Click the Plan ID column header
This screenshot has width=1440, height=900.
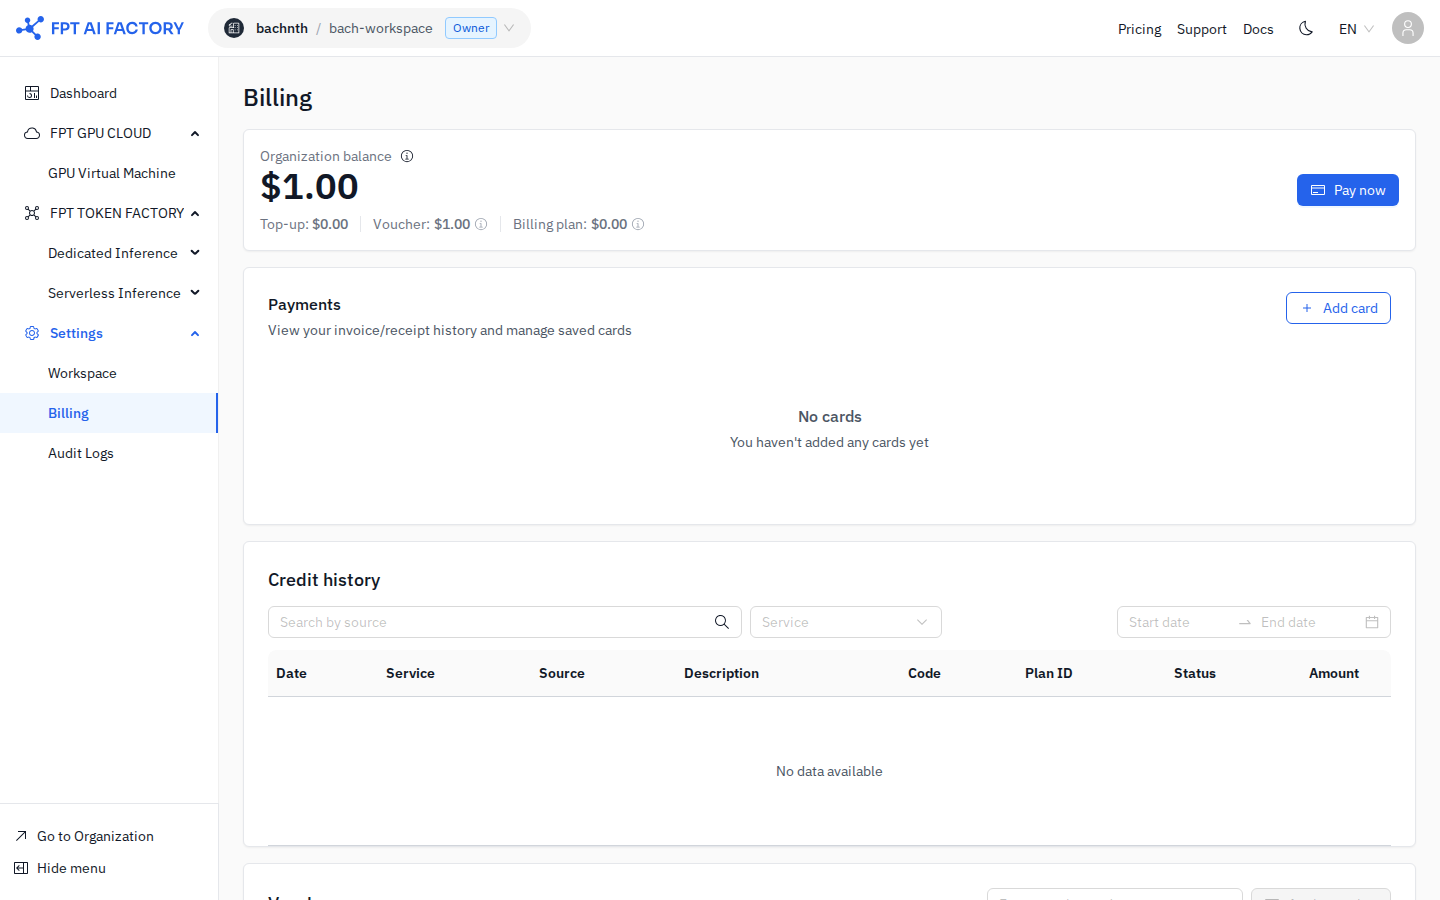click(1048, 673)
